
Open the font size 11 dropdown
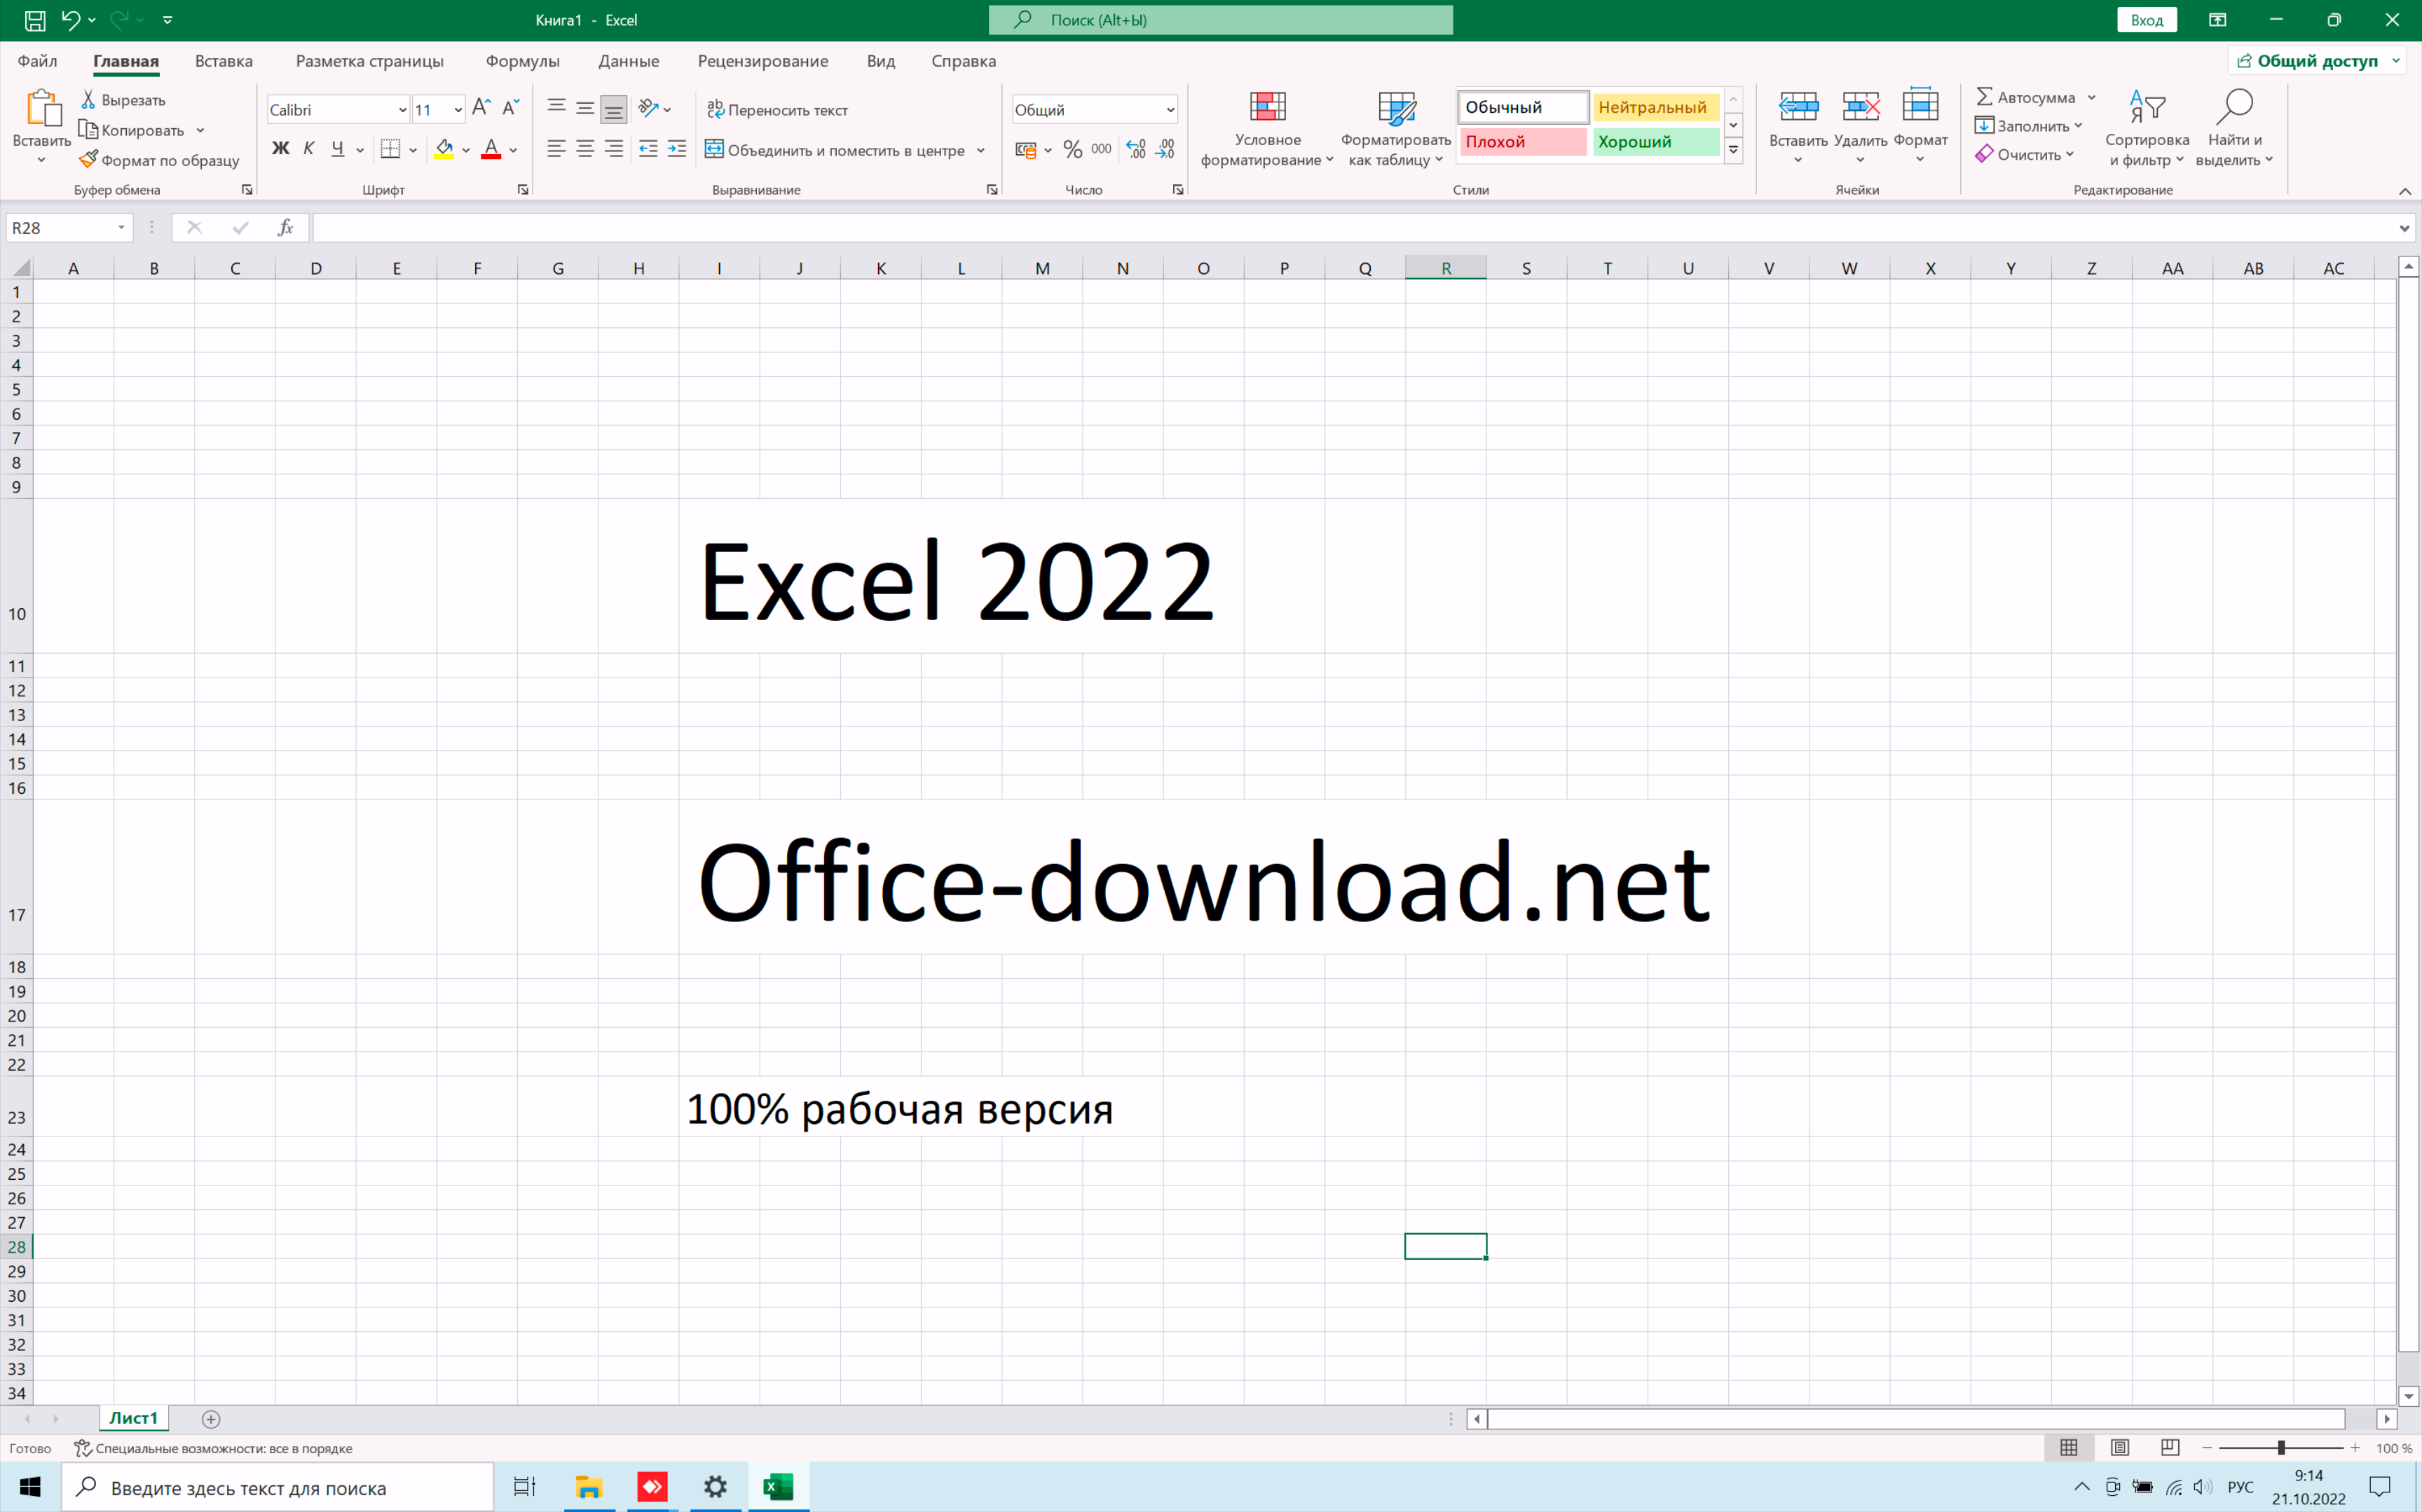pyautogui.click(x=458, y=110)
